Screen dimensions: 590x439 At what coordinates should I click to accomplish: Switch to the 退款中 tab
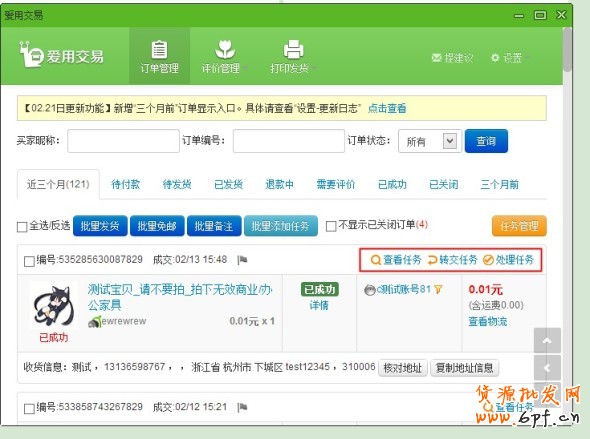tap(279, 184)
